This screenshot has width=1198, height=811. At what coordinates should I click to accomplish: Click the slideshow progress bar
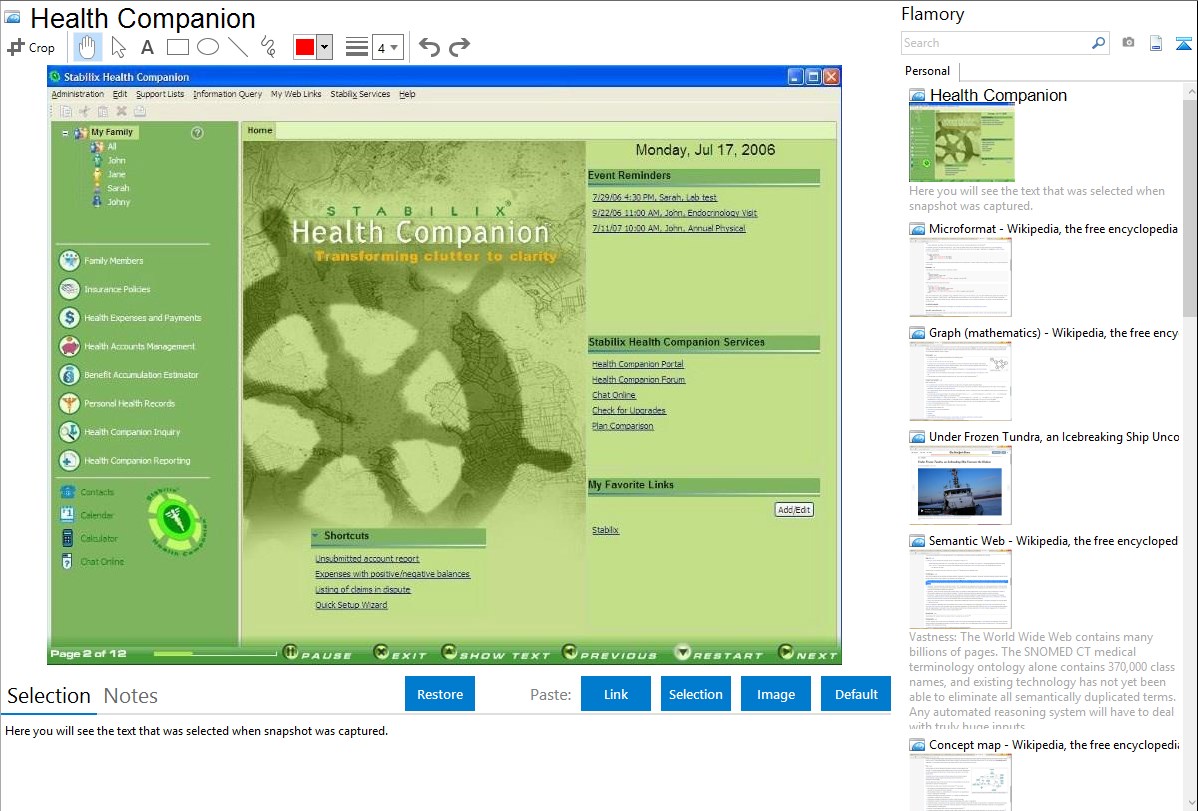pos(215,654)
